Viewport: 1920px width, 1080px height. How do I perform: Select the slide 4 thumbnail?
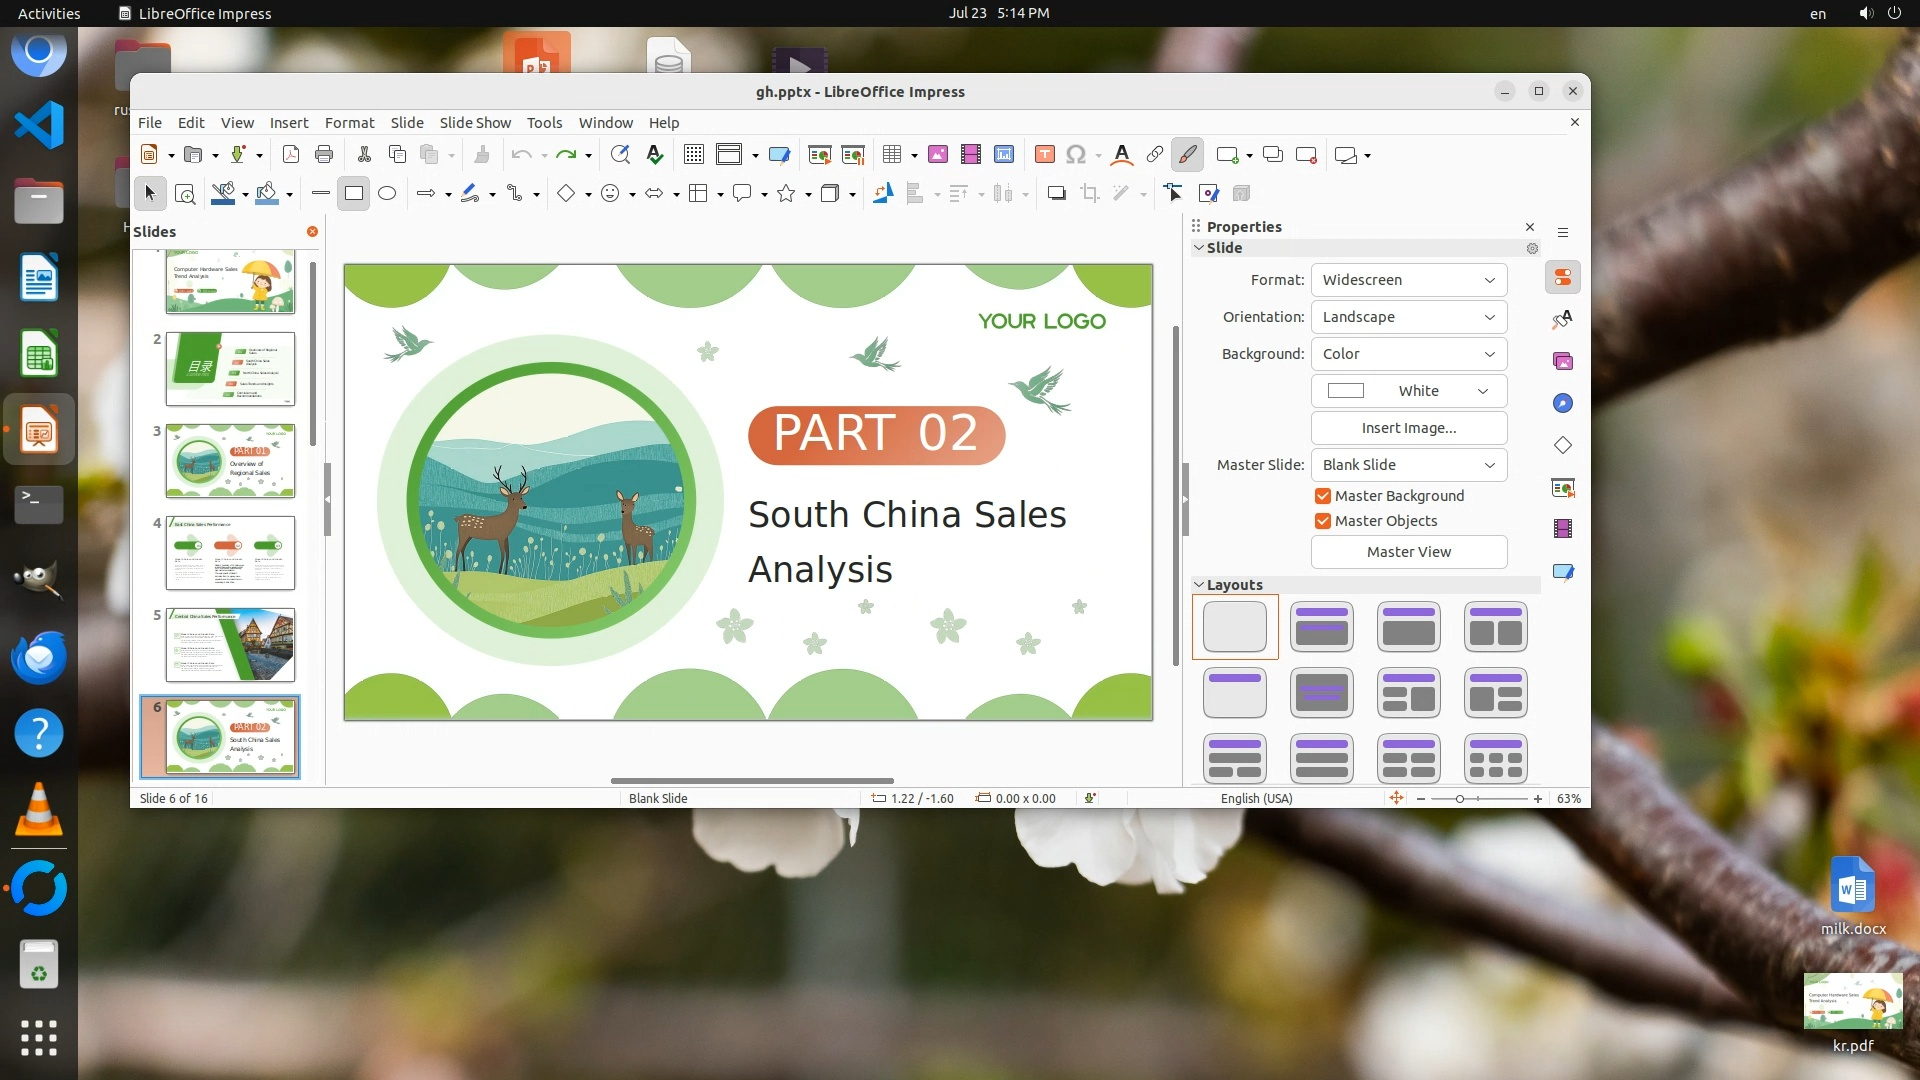pyautogui.click(x=230, y=553)
